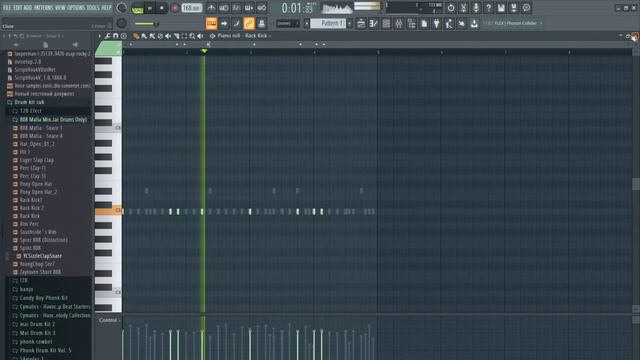The height and width of the screenshot is (360, 640).
Task: Click the multilink to controllers icon
Action: pos(262,24)
